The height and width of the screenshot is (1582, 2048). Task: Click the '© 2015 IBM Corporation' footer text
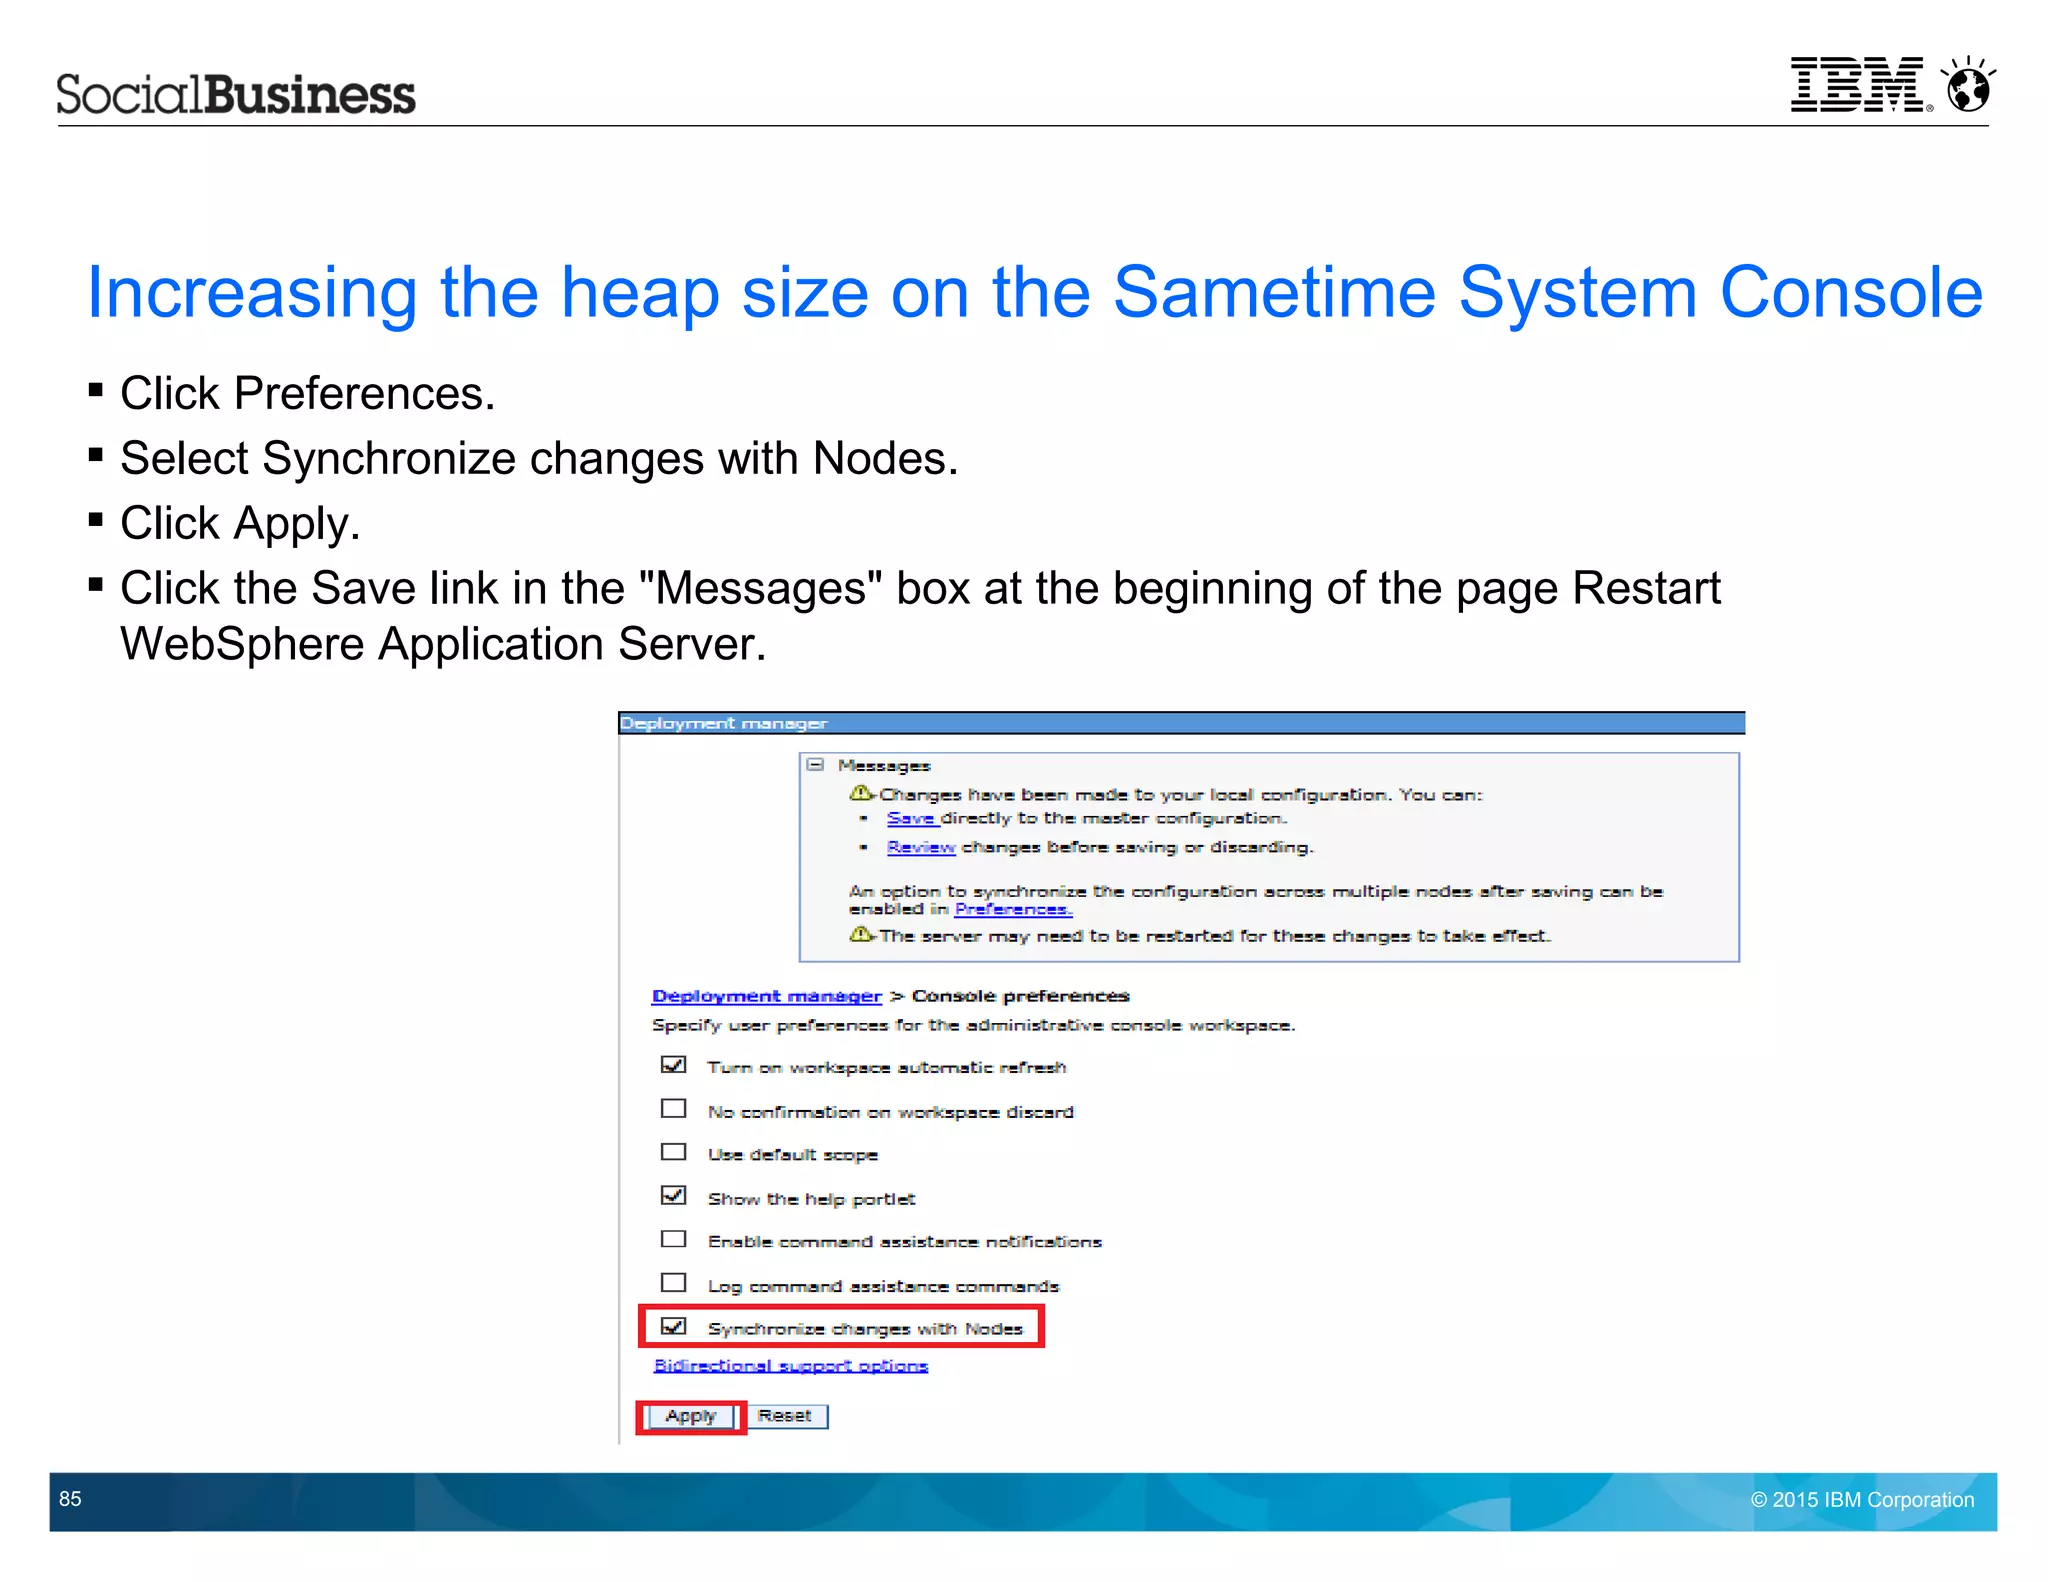1862,1500
